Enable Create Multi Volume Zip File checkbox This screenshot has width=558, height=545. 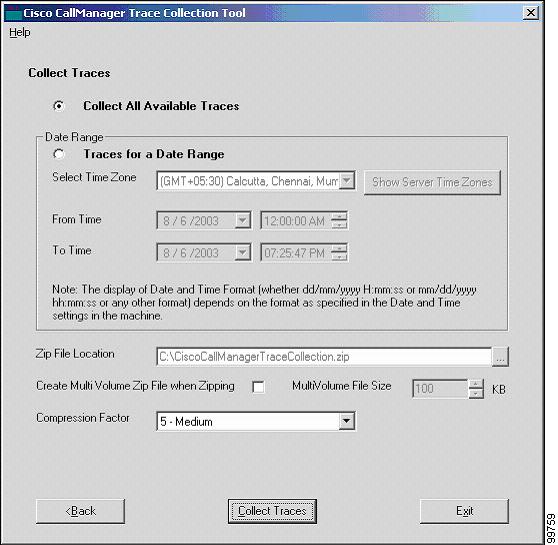click(258, 387)
